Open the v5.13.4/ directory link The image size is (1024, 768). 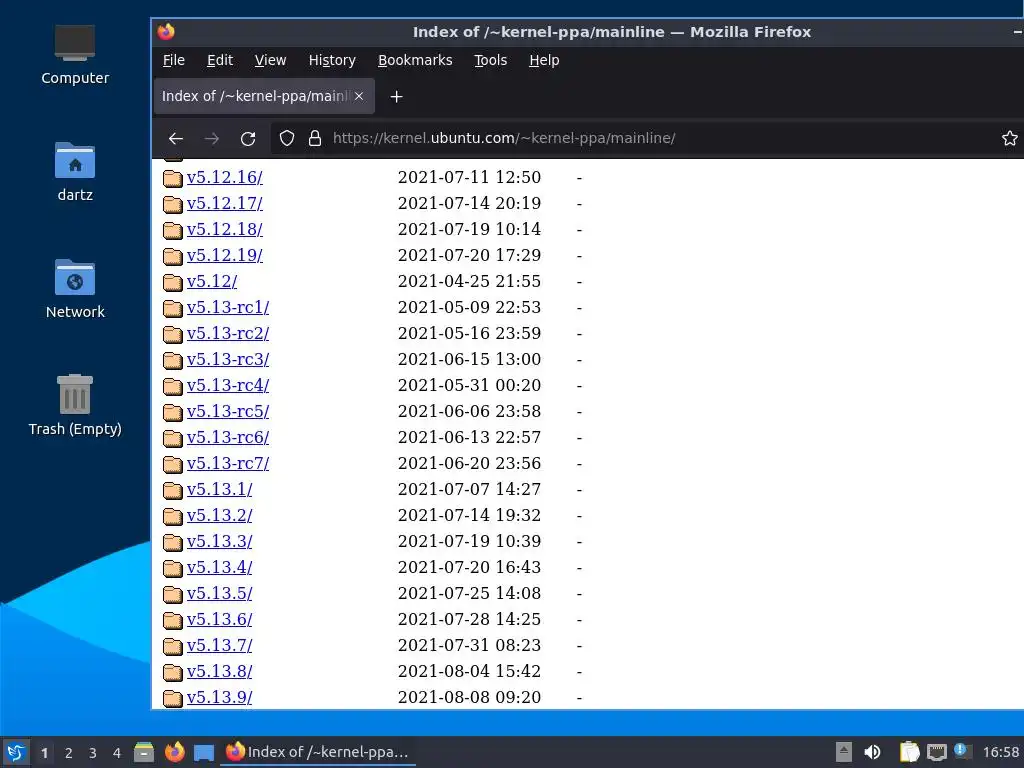[x=219, y=567]
